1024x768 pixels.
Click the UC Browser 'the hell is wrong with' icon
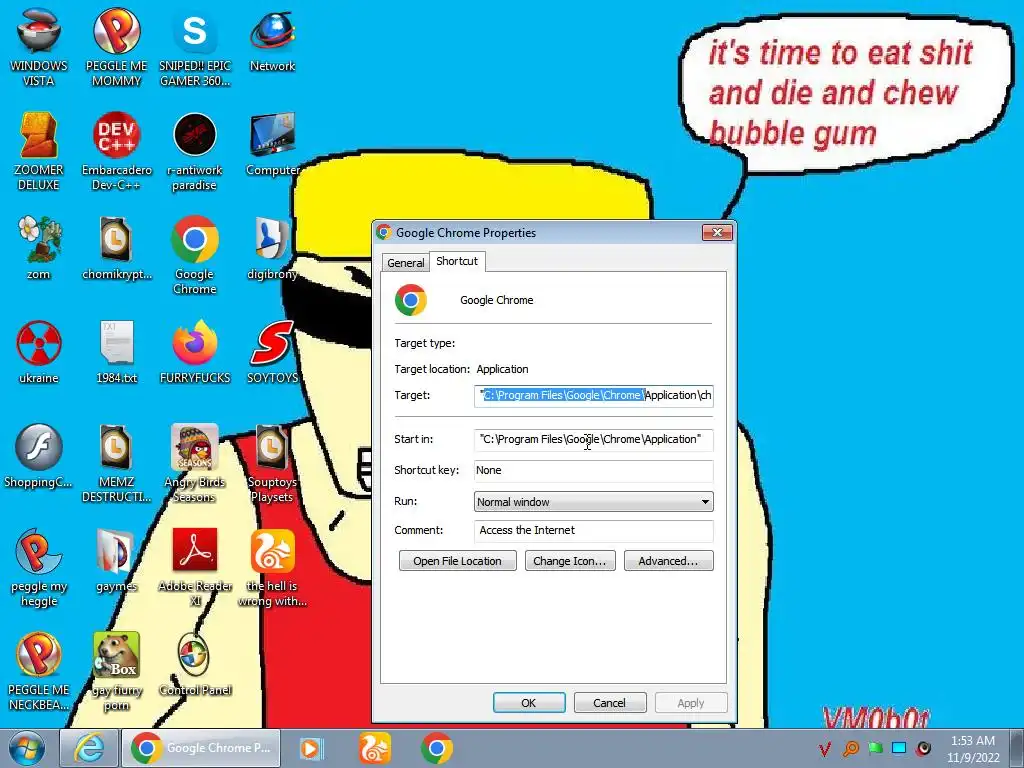click(272, 567)
